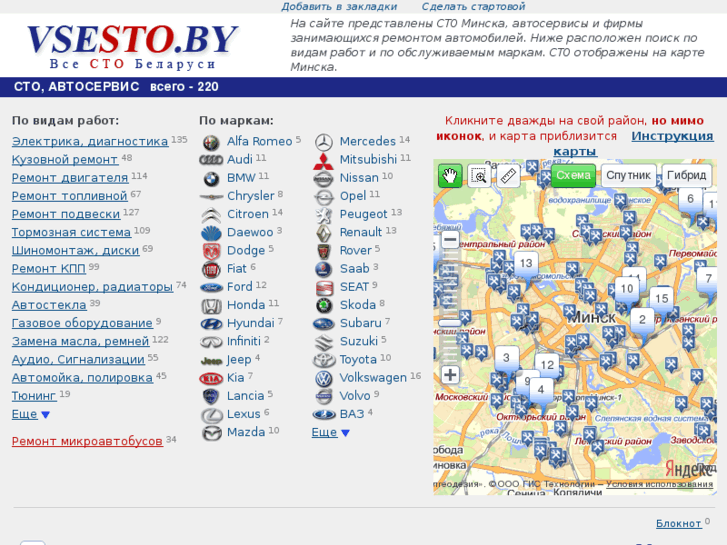
Task: Select the magnifier zoom-area tool on map
Action: pyautogui.click(x=479, y=176)
